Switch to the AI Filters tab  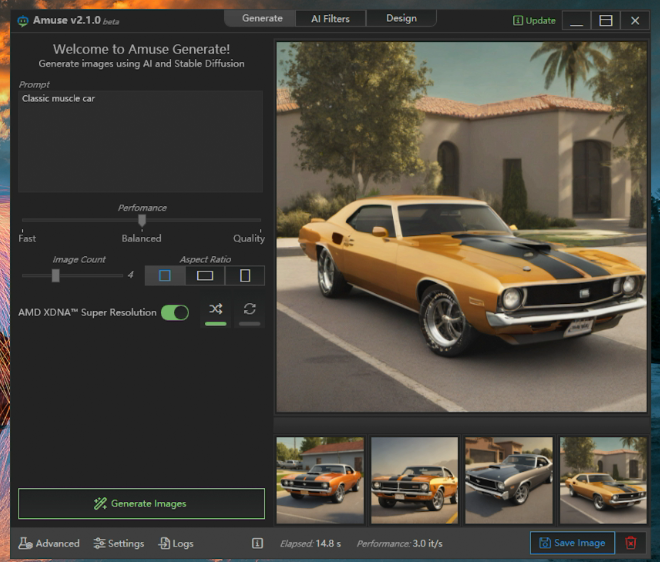(330, 18)
